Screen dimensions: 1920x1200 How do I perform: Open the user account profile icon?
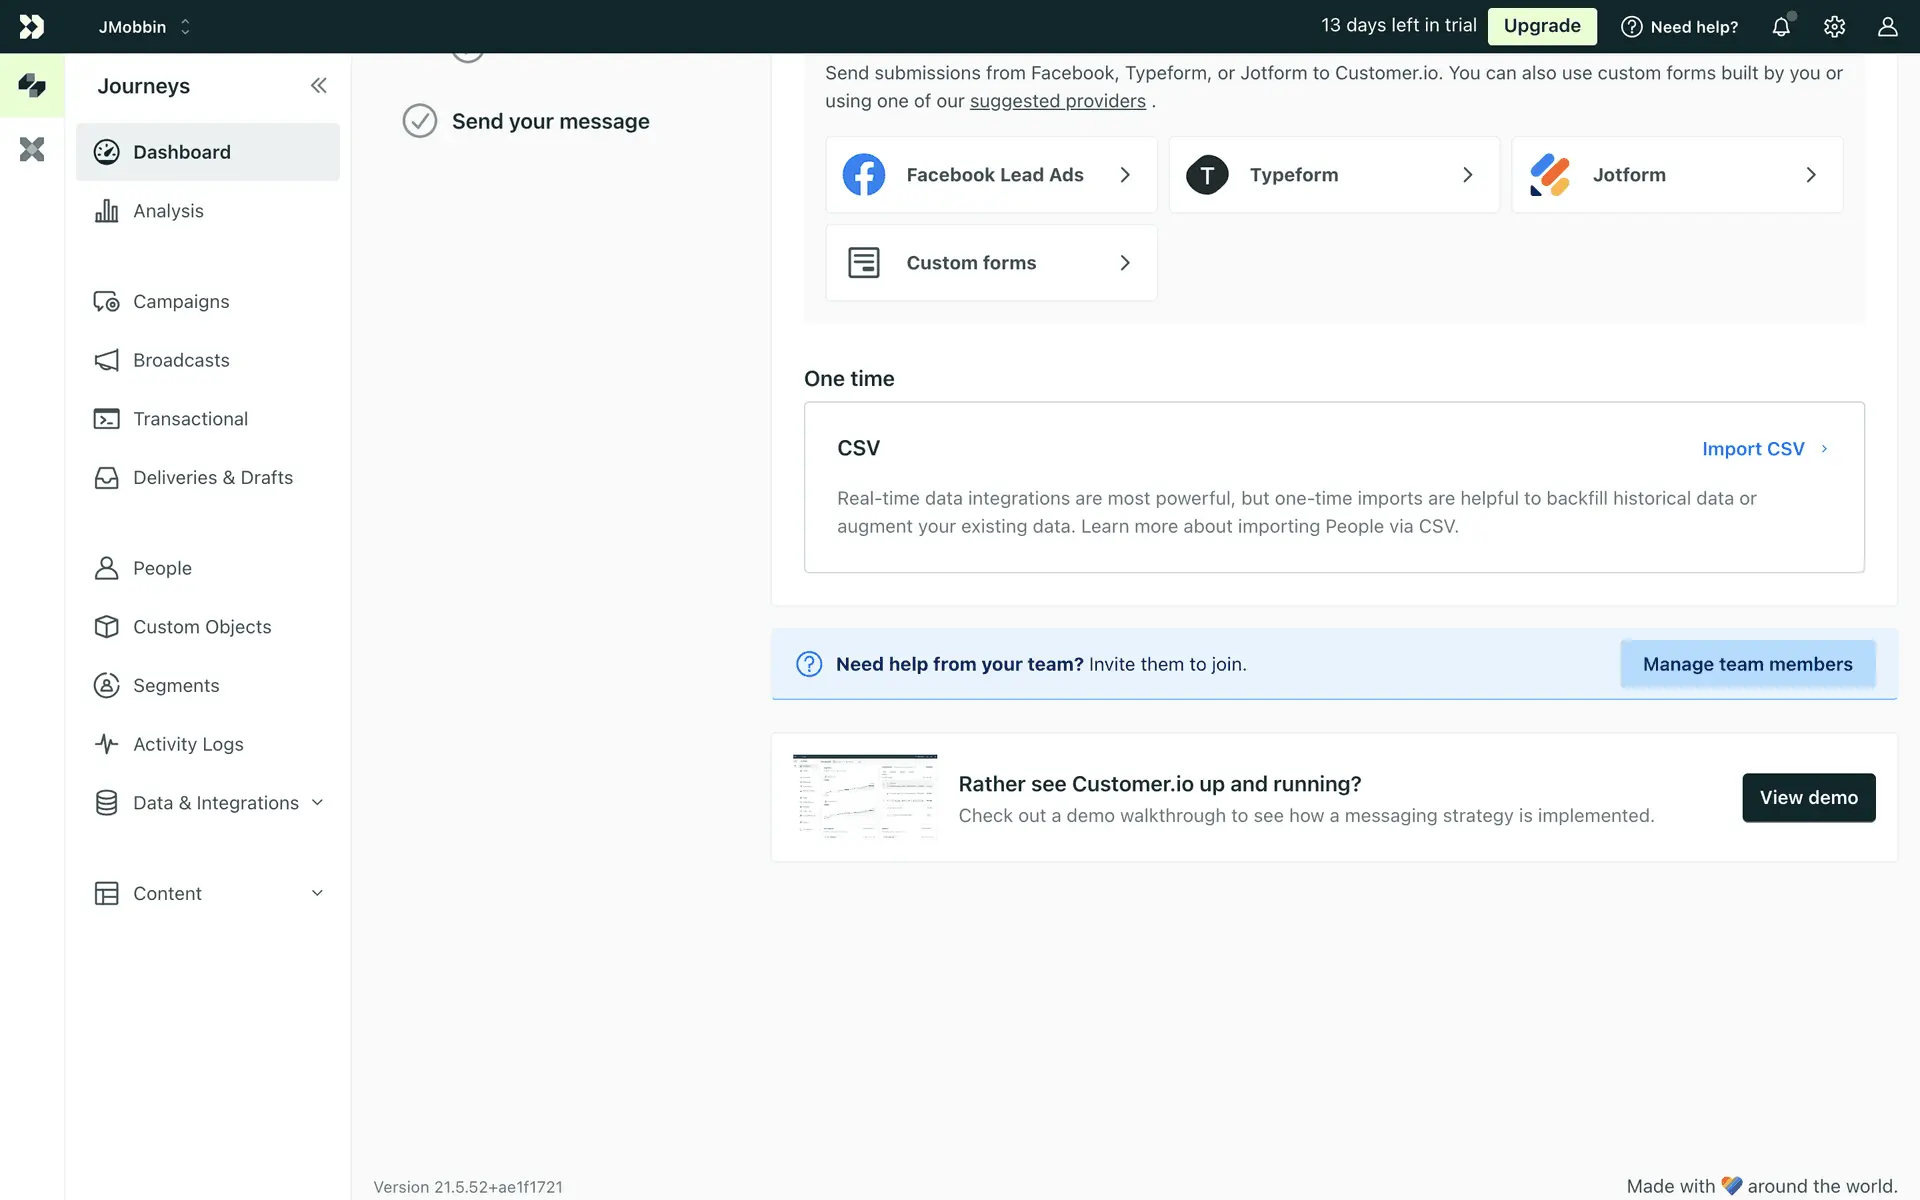click(x=1887, y=27)
